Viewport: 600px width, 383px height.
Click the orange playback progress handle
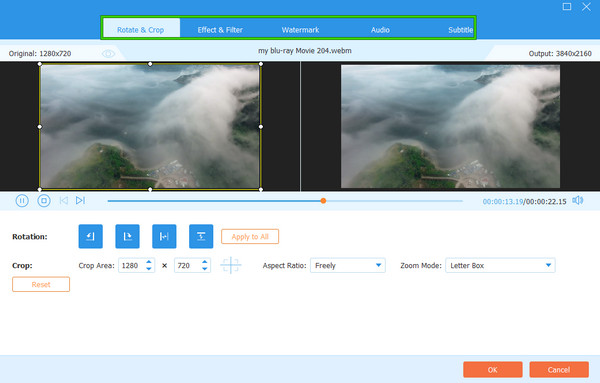[x=323, y=200]
